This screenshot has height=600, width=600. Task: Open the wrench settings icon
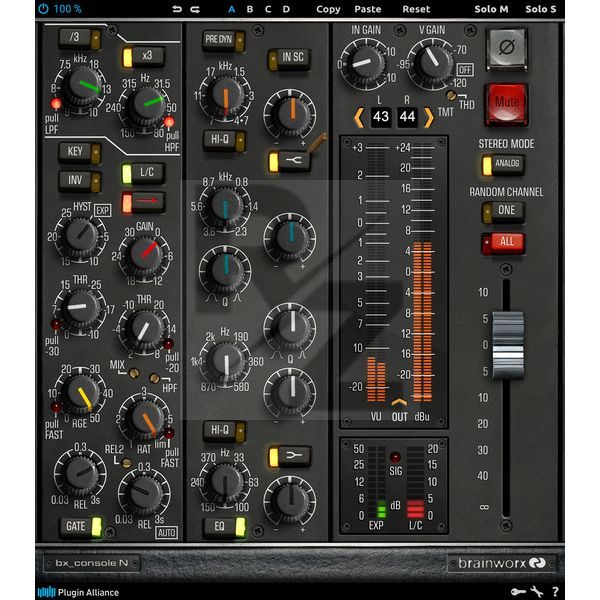537,592
